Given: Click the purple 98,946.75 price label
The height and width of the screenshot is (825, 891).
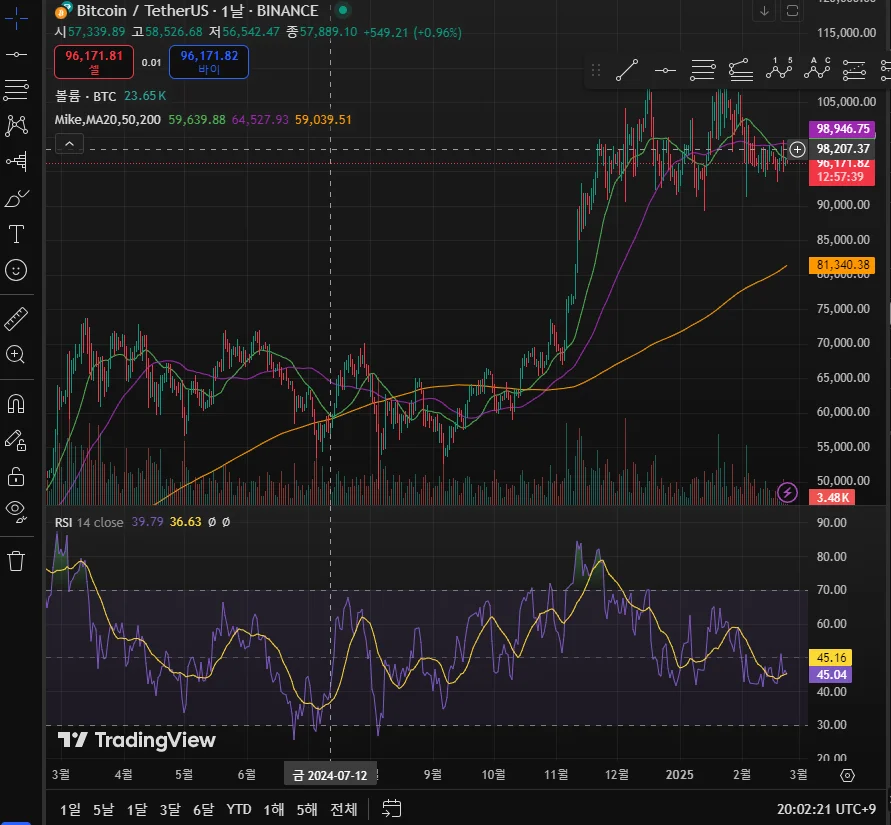Looking at the screenshot, I should pos(842,129).
